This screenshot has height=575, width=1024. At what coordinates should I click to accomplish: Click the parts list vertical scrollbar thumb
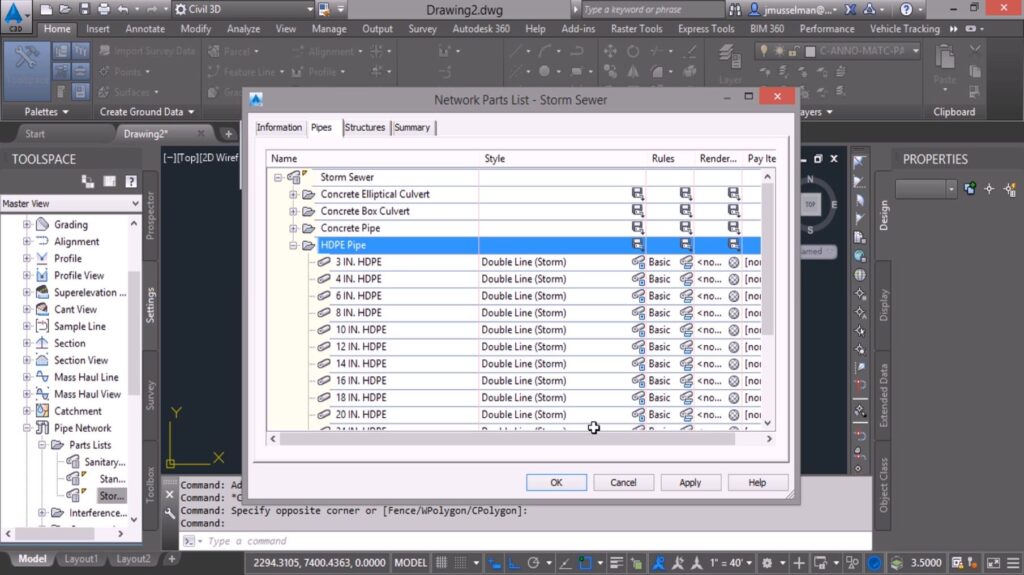coord(768,259)
